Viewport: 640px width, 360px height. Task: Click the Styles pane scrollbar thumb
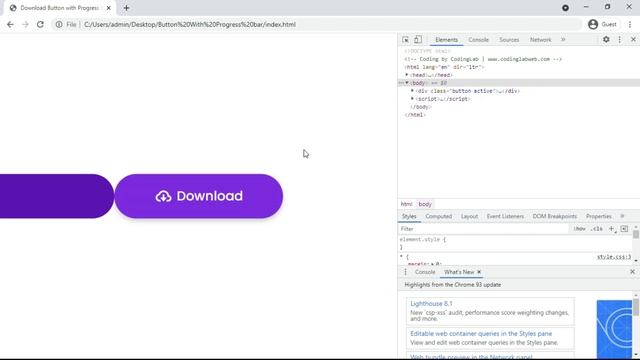coord(636,234)
